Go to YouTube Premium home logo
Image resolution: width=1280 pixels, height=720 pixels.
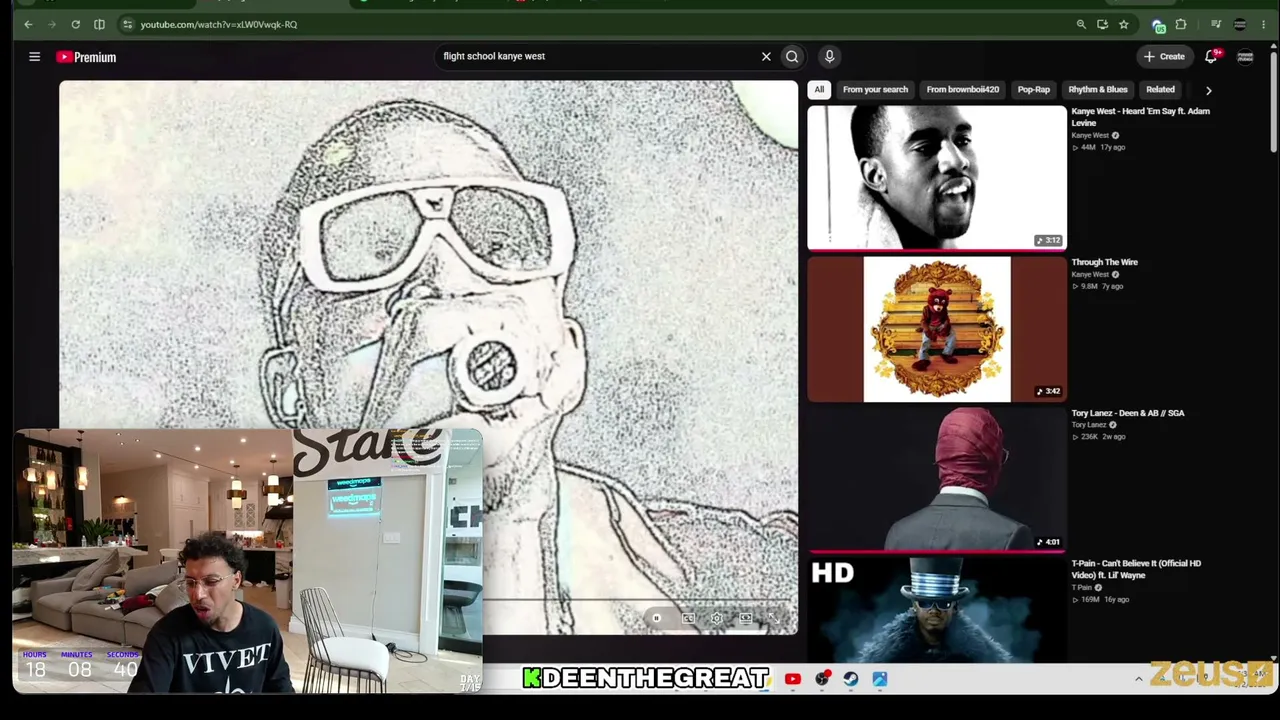pos(86,57)
